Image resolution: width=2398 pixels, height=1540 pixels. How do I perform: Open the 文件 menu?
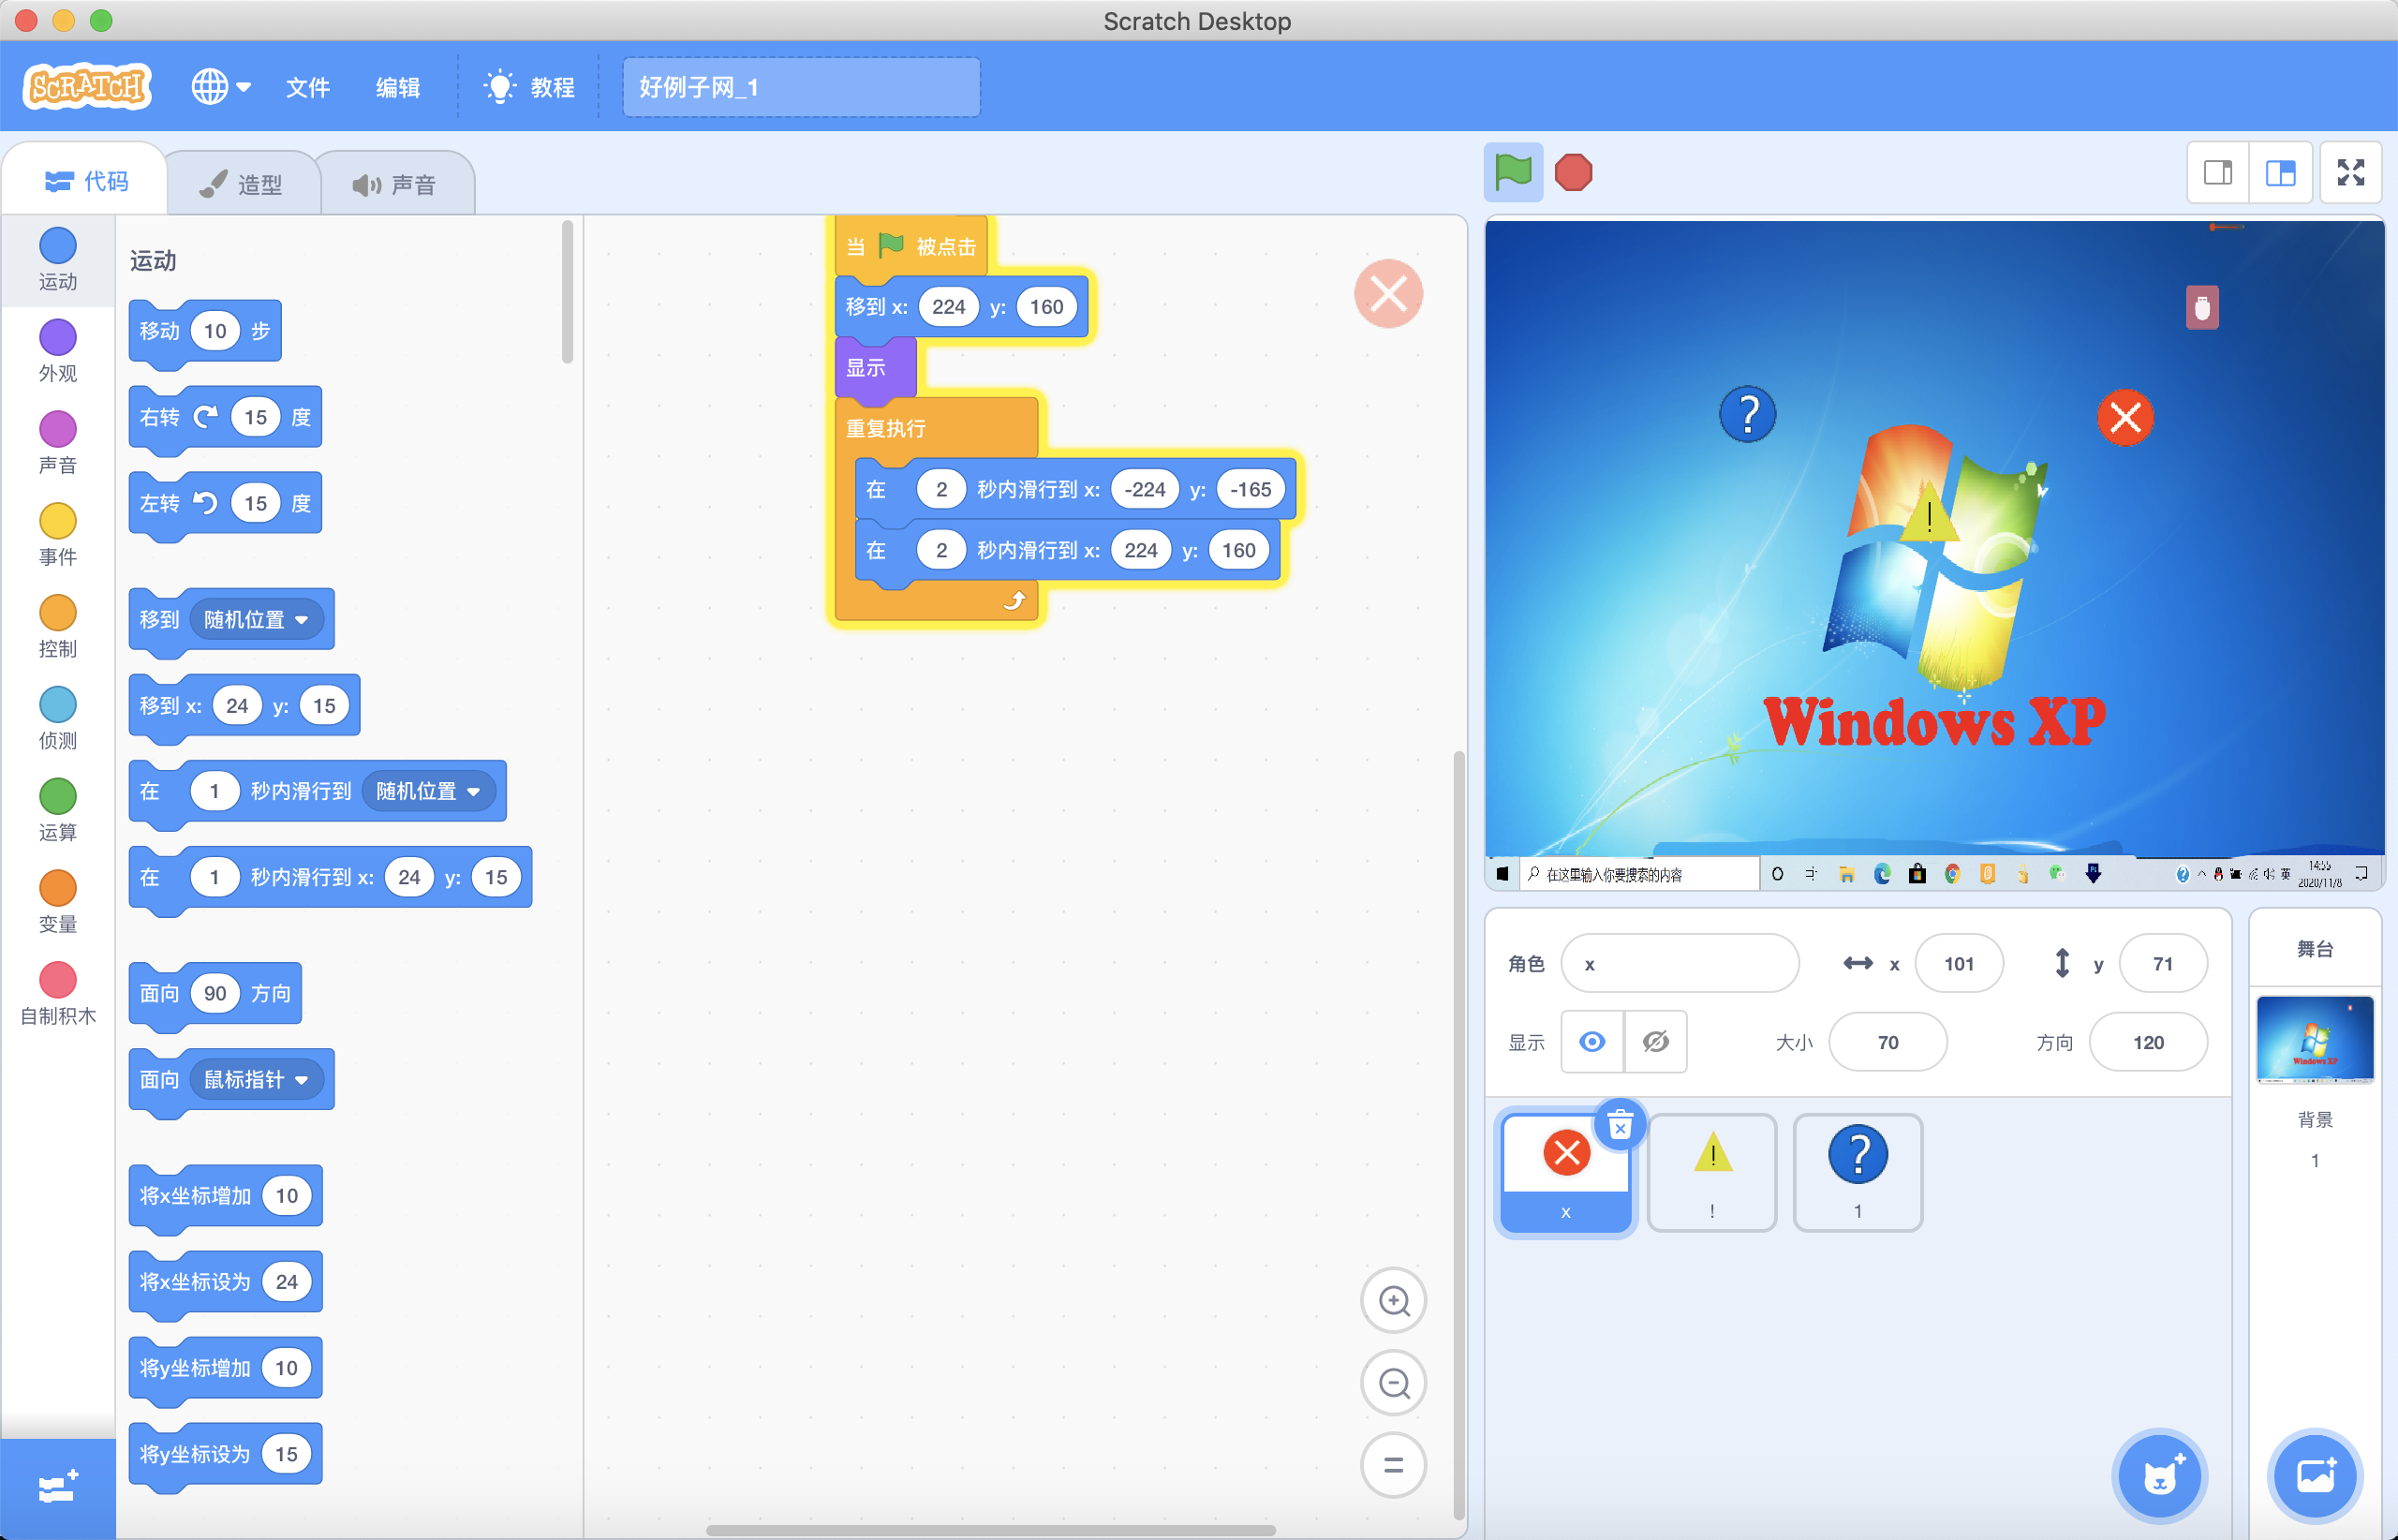click(308, 87)
